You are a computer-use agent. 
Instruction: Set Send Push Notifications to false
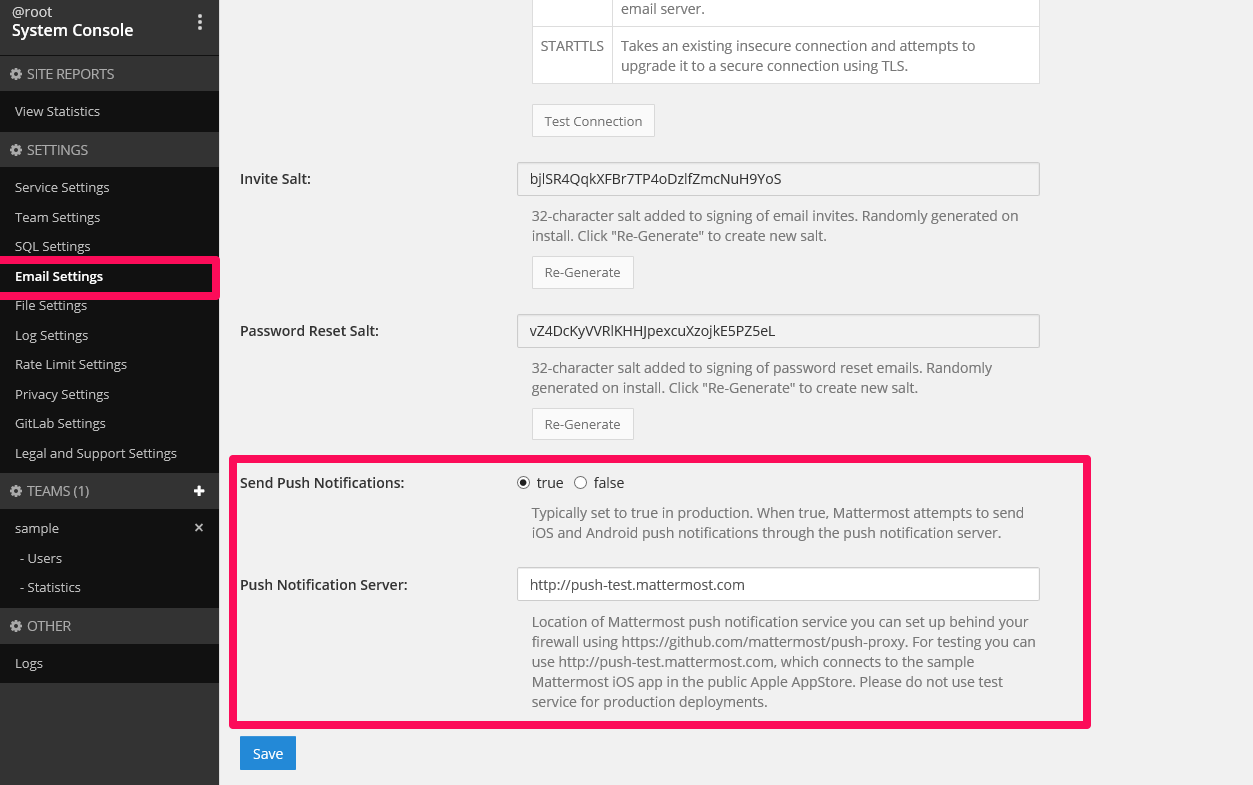(580, 483)
